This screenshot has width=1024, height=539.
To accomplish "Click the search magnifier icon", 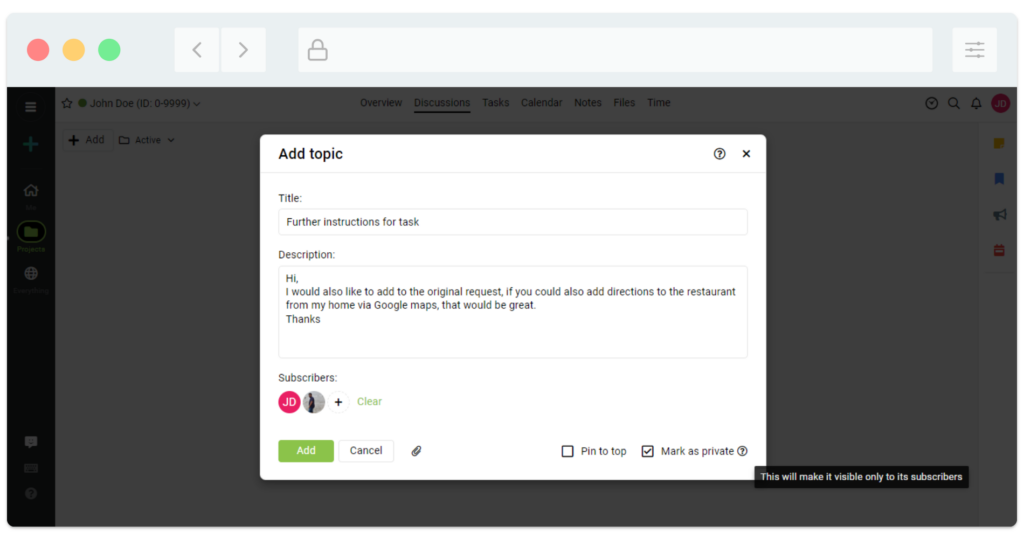I will pyautogui.click(x=954, y=103).
